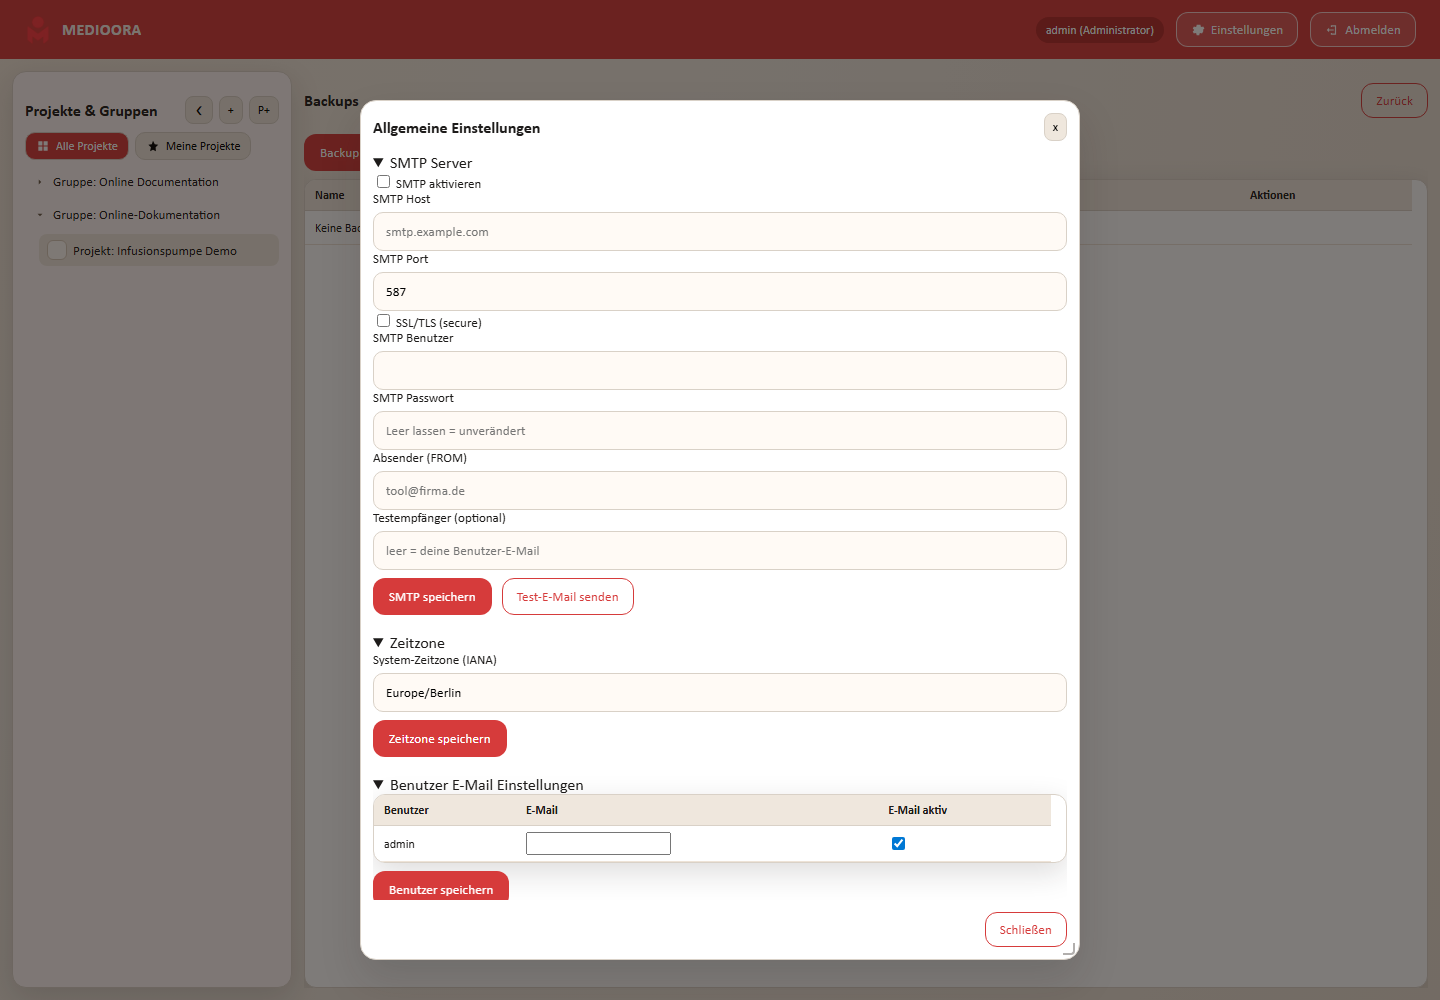Close the dialog with the x button
The width and height of the screenshot is (1440, 1000).
coord(1055,127)
